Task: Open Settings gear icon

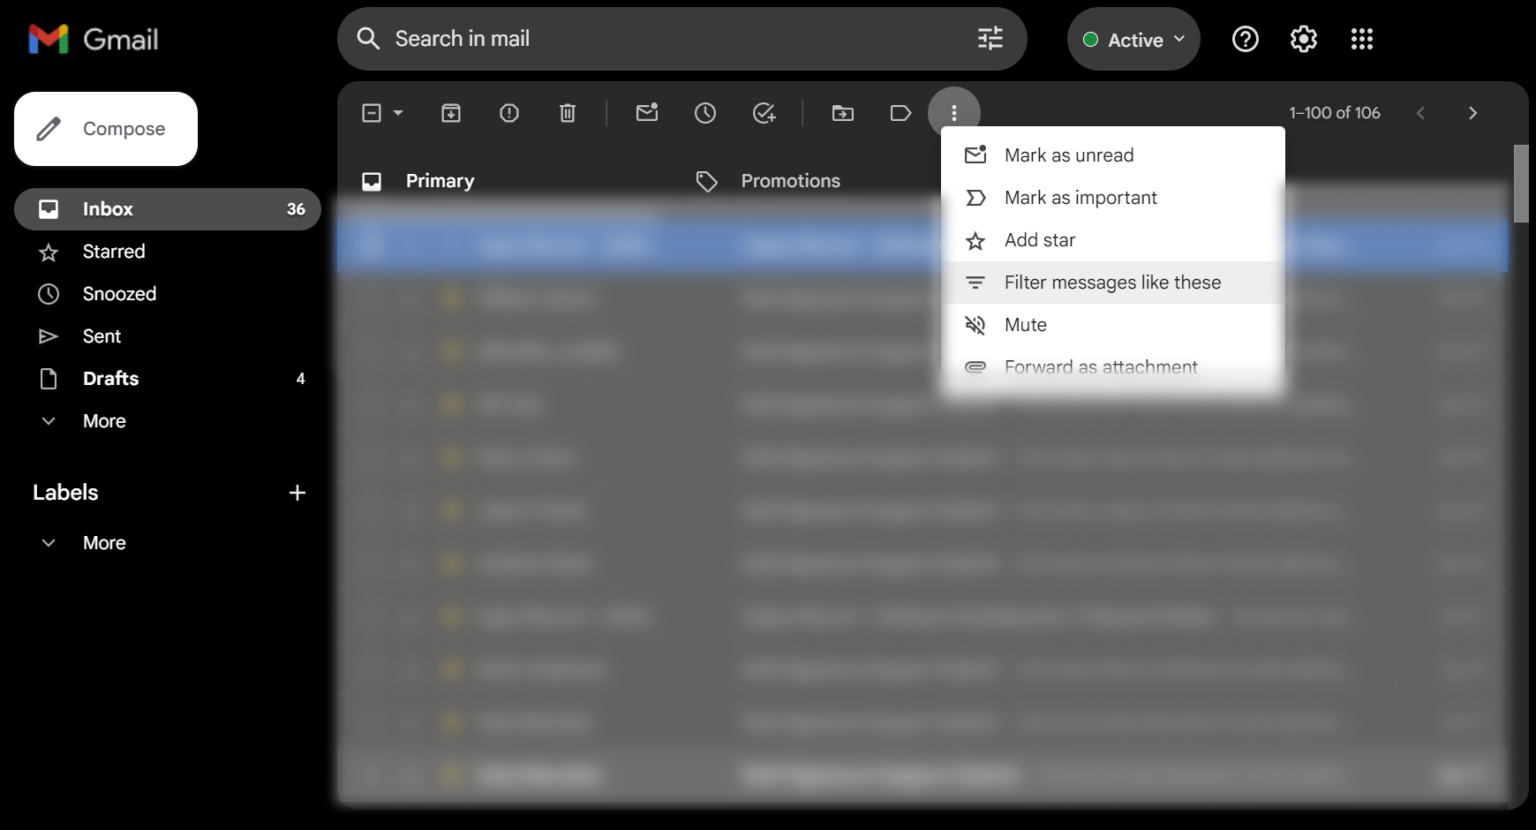Action: 1303,39
